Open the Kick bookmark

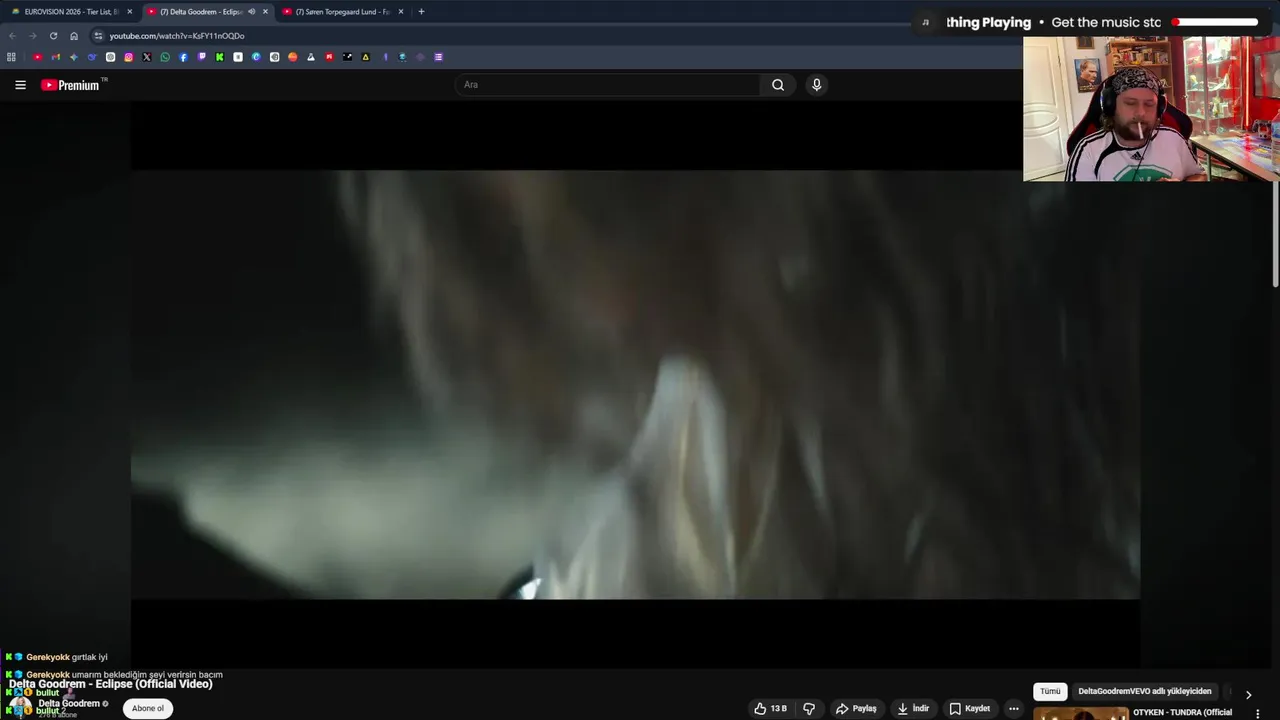point(219,57)
